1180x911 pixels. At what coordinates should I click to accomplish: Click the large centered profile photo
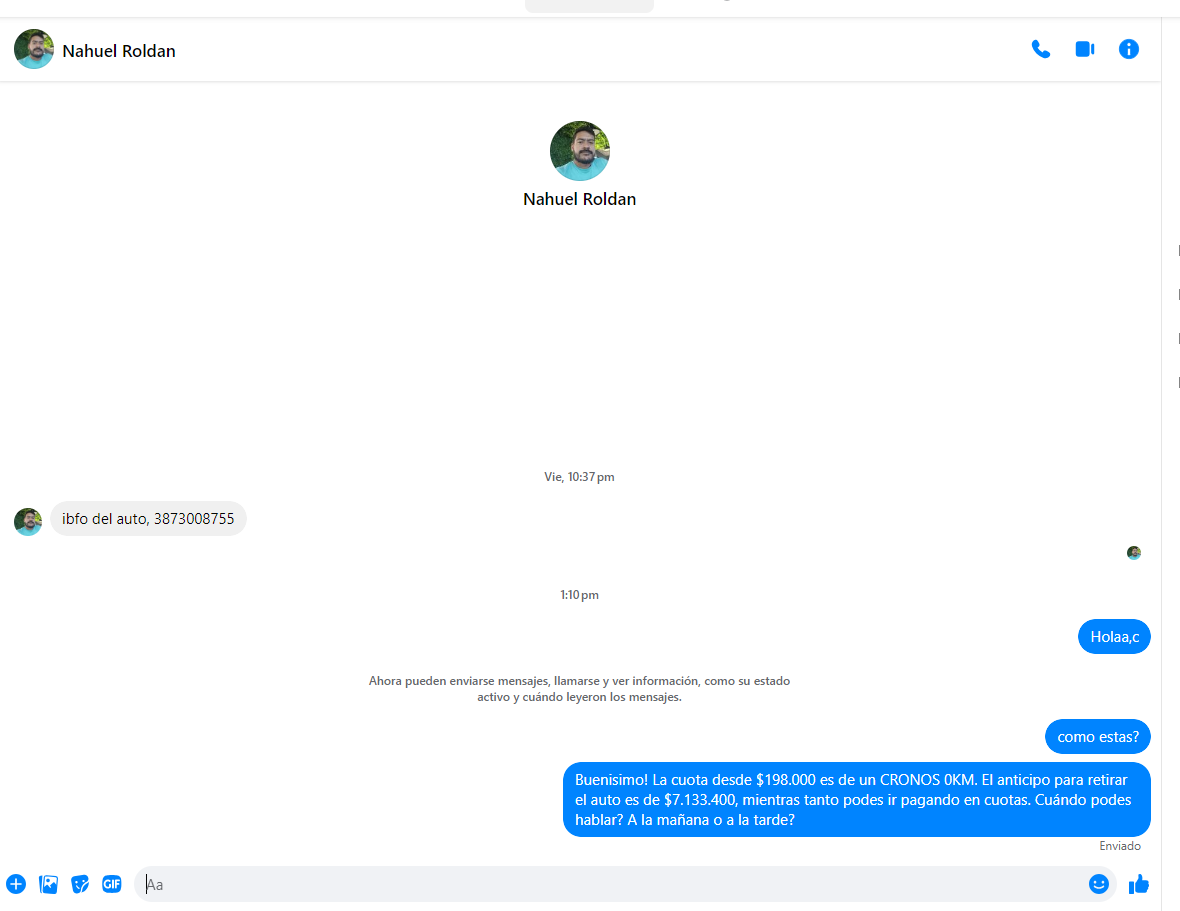(x=579, y=150)
